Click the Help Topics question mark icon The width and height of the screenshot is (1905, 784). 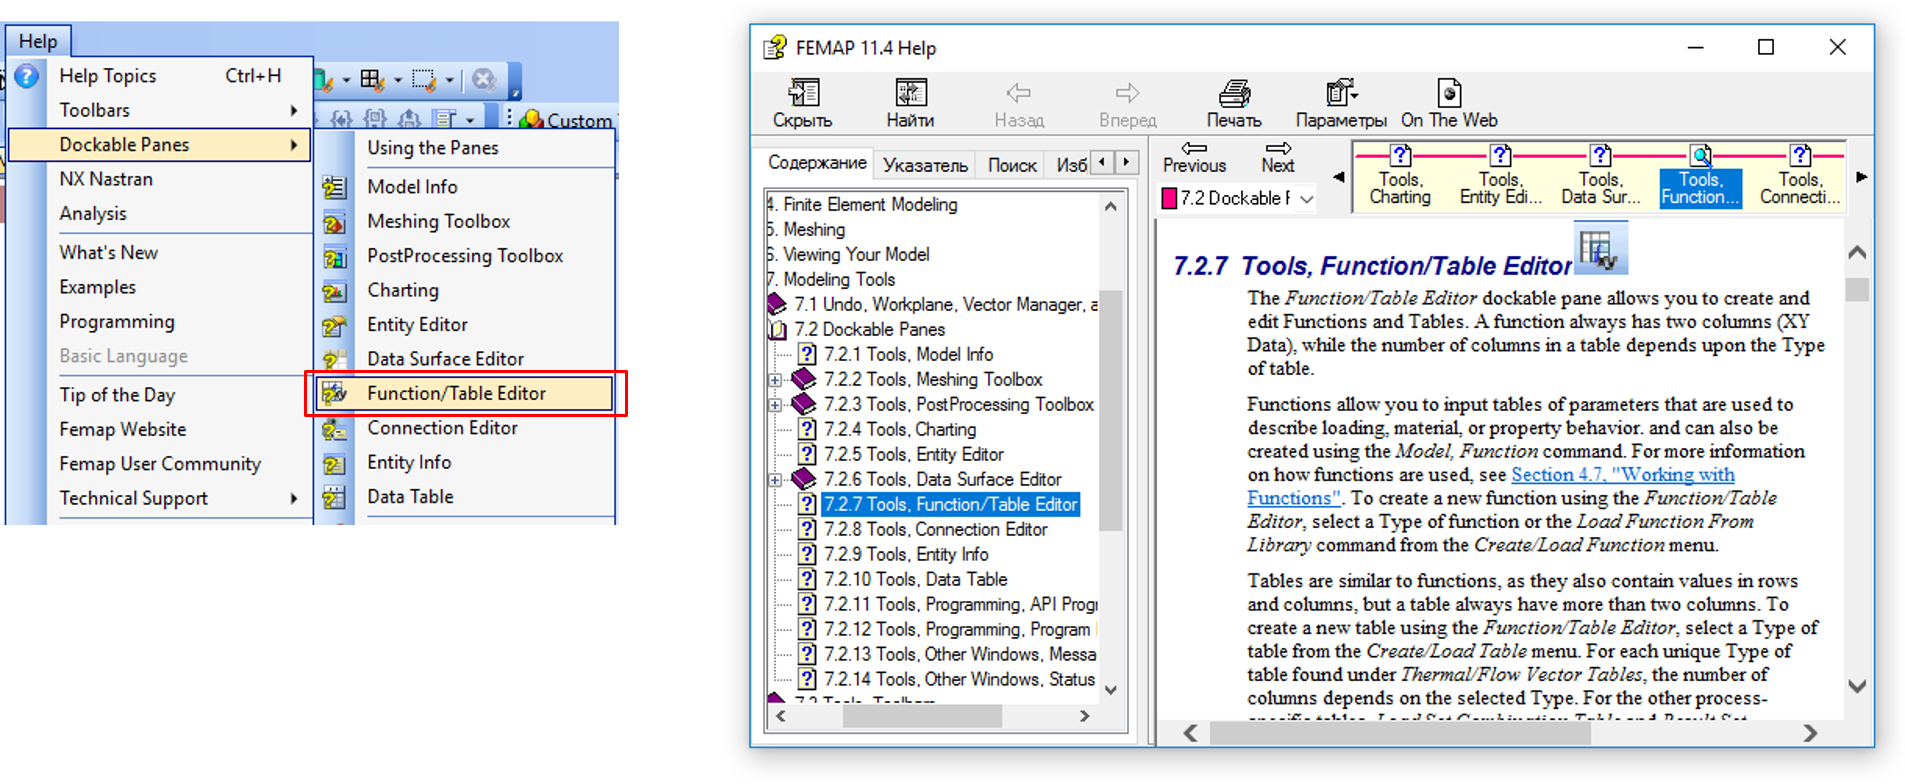point(27,76)
